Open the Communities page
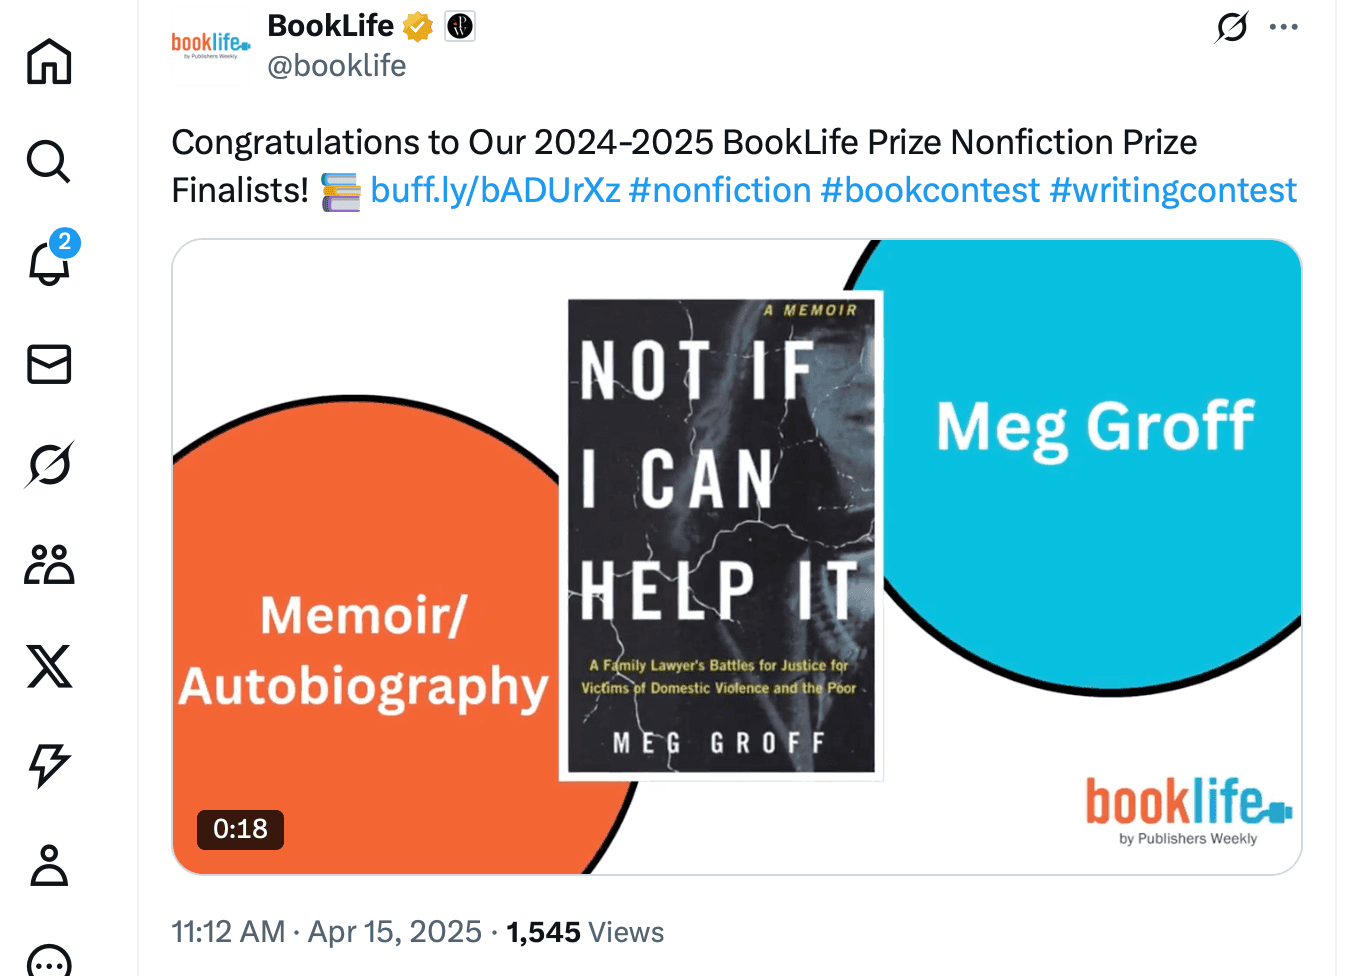The width and height of the screenshot is (1360, 976). pyautogui.click(x=49, y=565)
